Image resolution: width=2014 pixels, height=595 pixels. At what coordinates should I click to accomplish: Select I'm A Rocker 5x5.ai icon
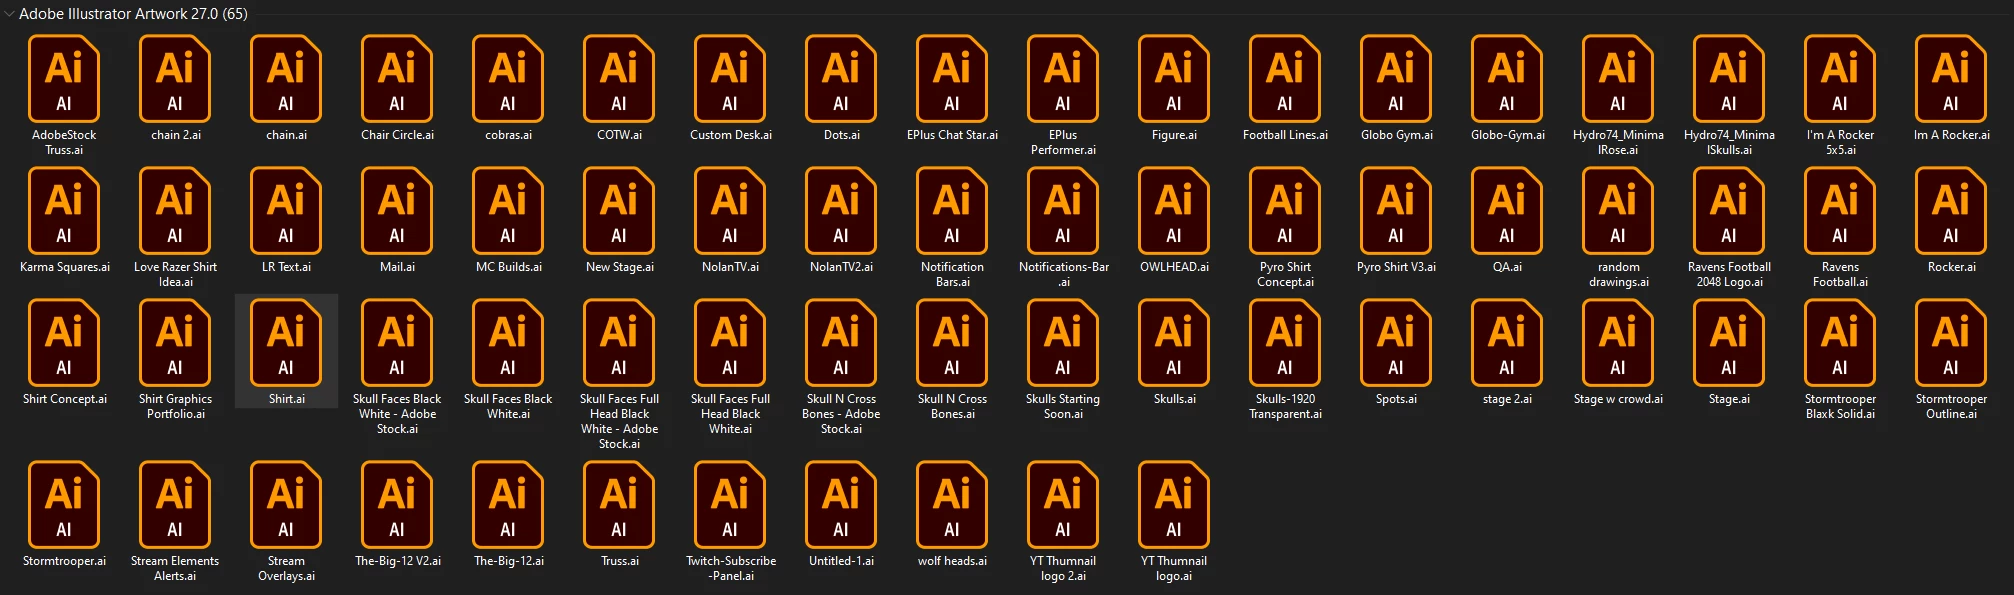pyautogui.click(x=1840, y=78)
